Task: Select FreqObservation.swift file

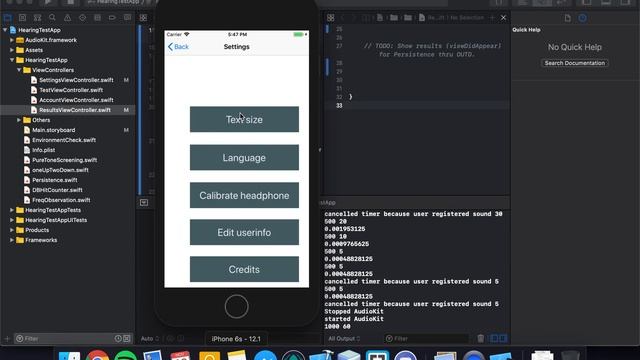Action: point(61,200)
